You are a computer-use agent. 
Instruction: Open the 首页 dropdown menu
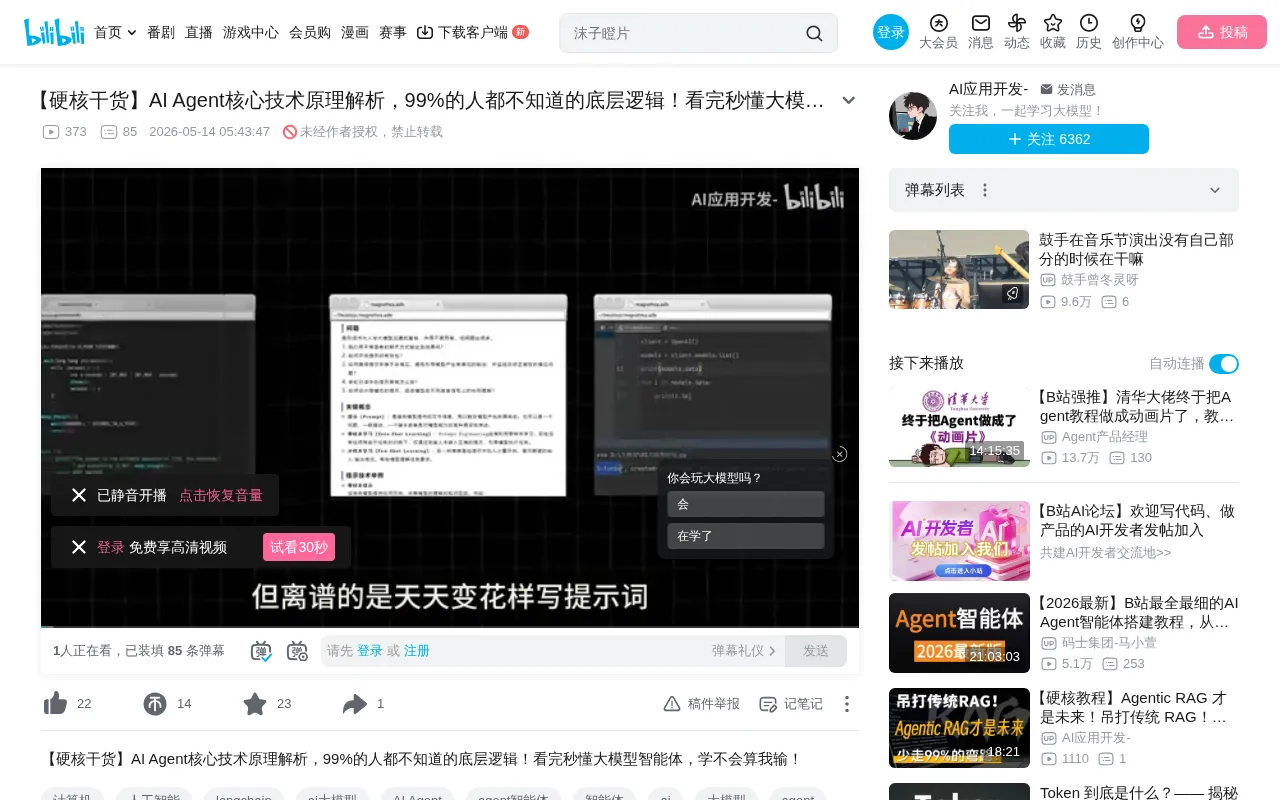[115, 32]
